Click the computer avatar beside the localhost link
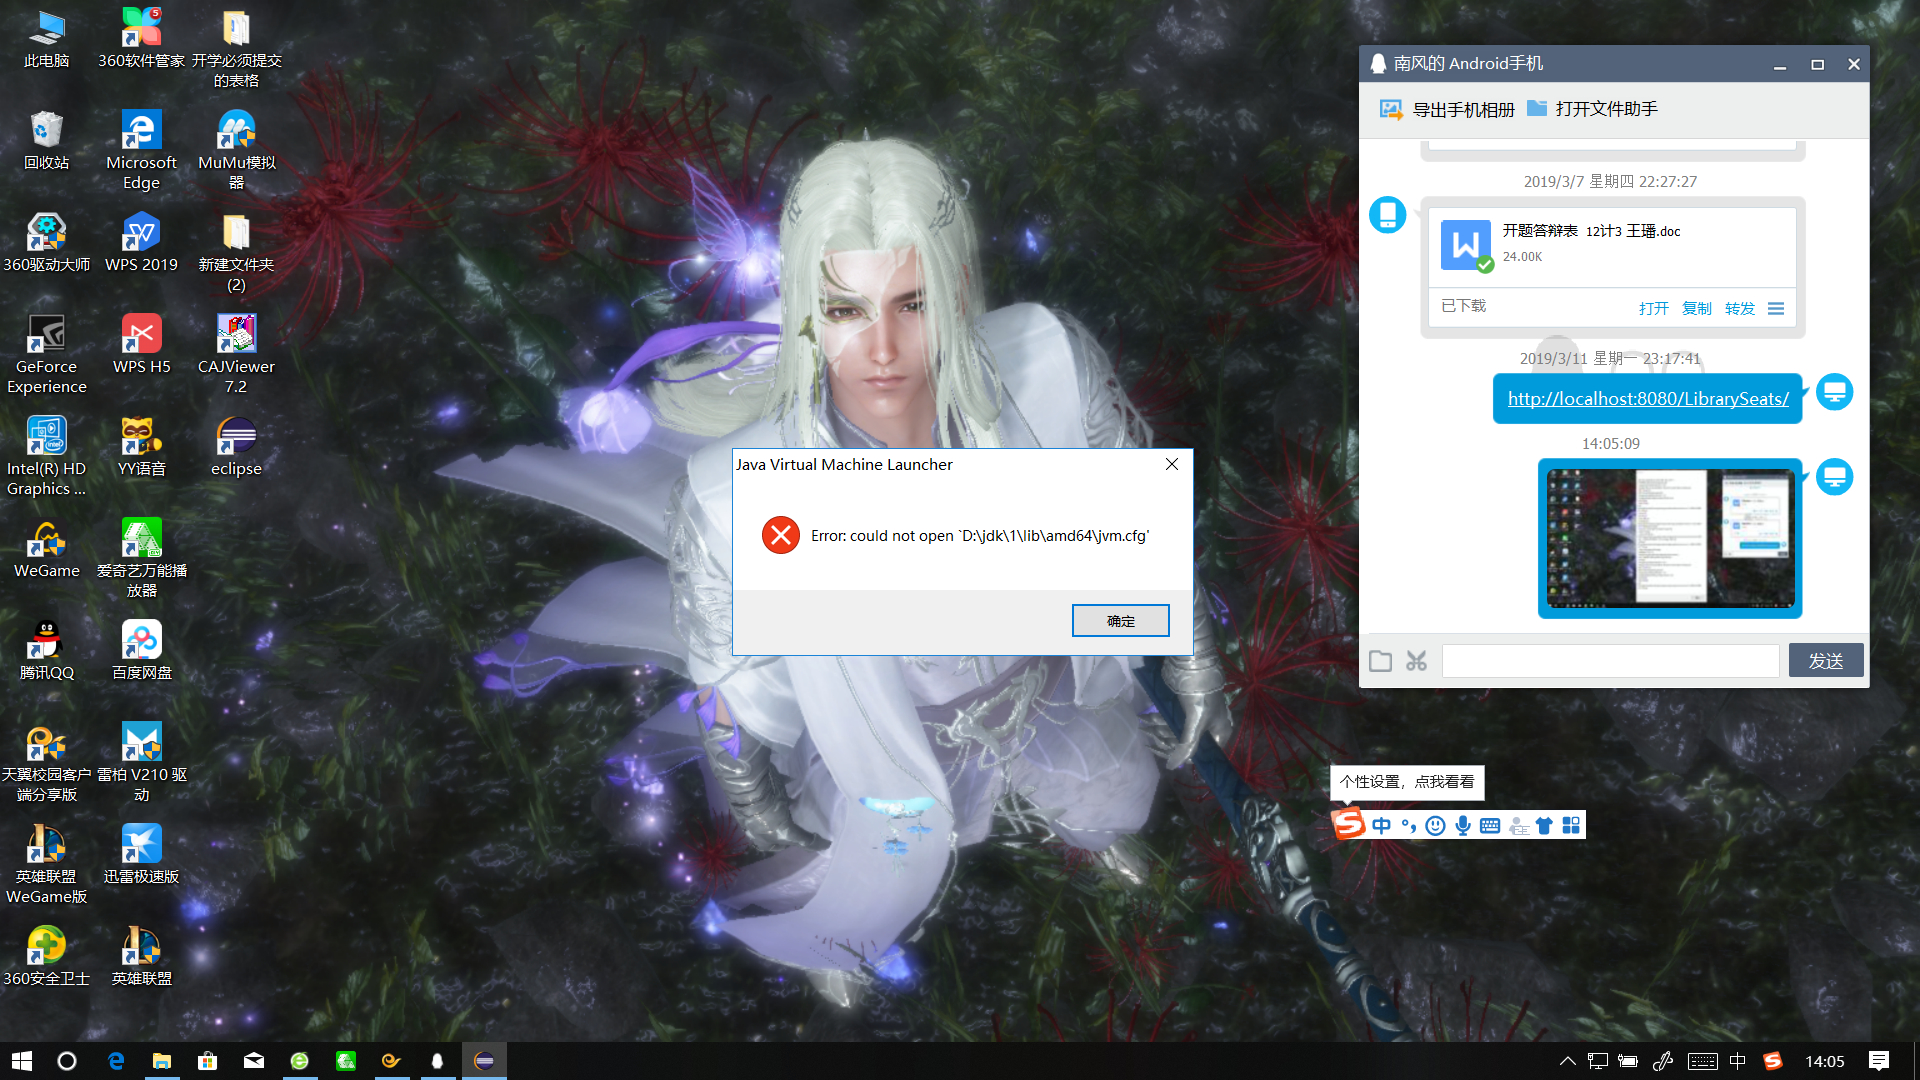The width and height of the screenshot is (1920, 1080). pos(1834,392)
